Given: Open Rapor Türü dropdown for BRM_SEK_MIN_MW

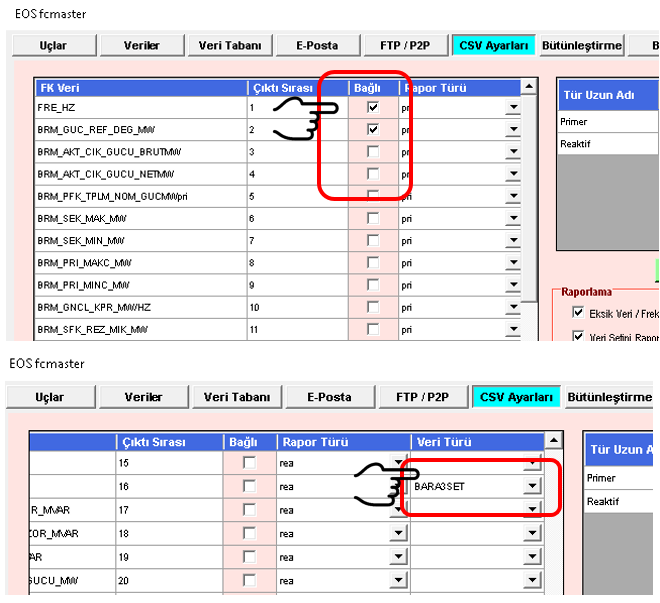Looking at the screenshot, I should tap(513, 241).
